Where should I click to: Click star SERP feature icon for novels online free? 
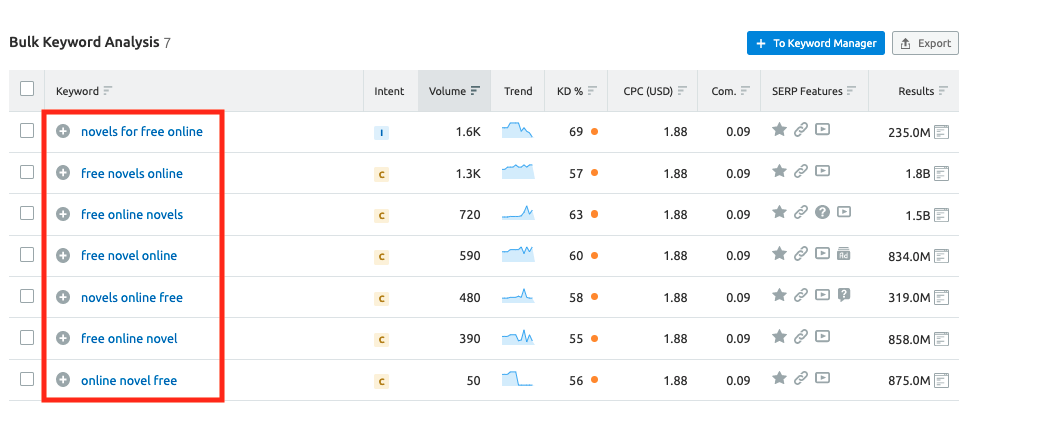point(779,295)
